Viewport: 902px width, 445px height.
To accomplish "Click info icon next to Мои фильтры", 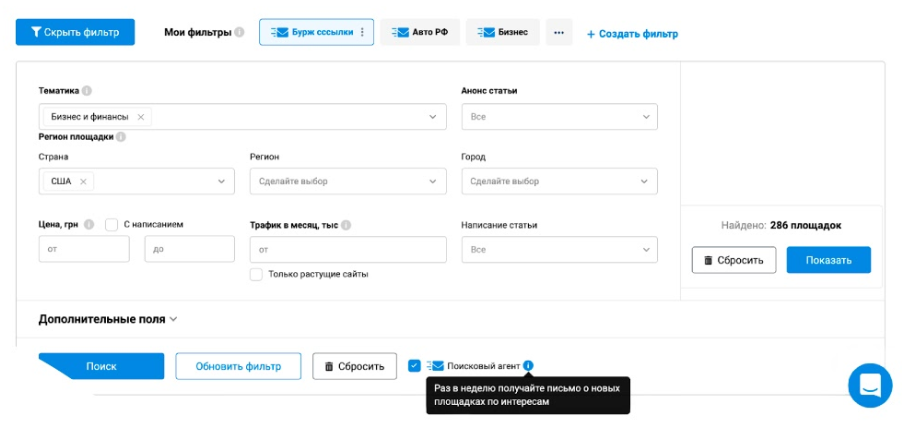I will coord(239,33).
